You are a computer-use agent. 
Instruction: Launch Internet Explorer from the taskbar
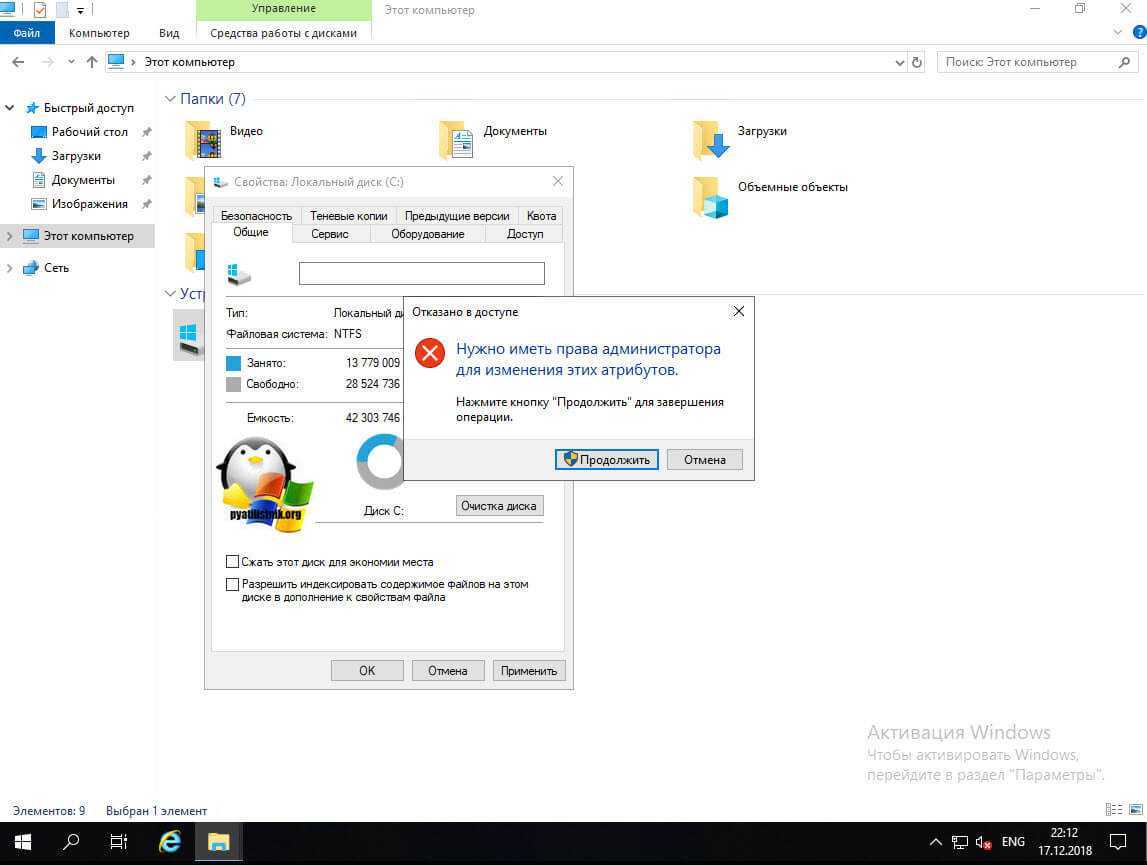170,842
